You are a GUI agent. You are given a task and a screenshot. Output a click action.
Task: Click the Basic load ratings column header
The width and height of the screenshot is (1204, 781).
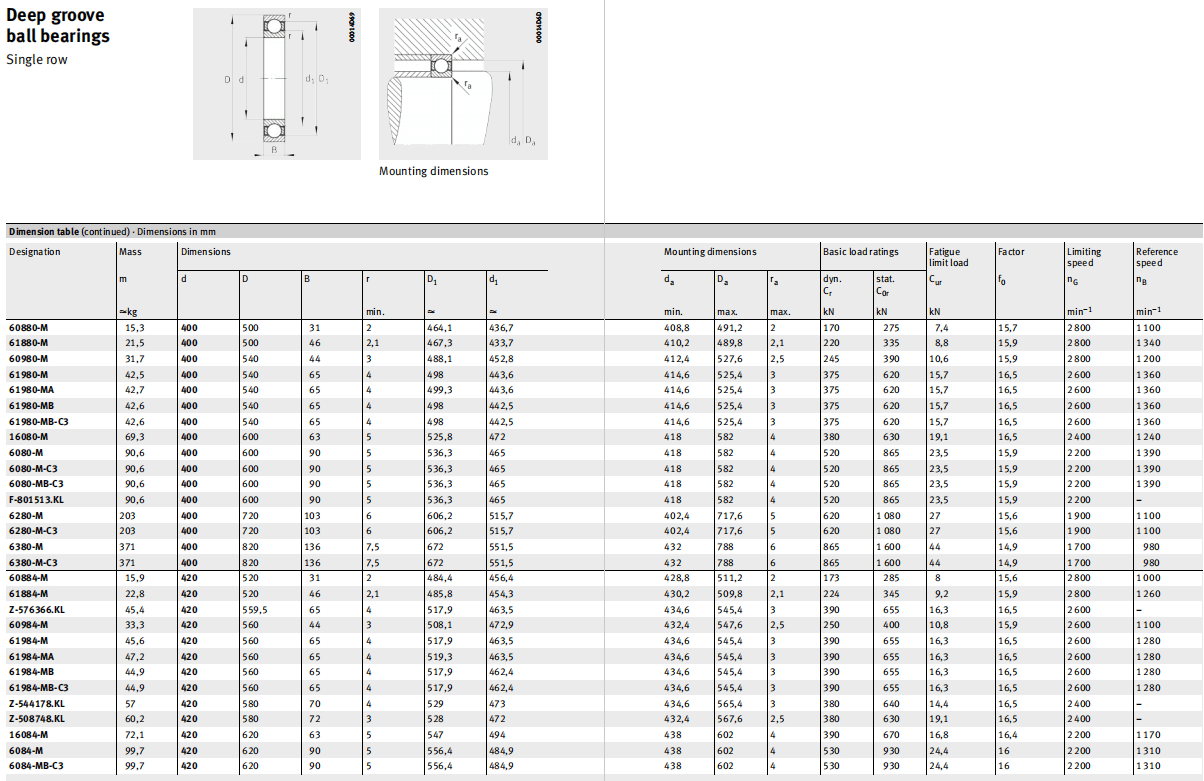[x=860, y=252]
